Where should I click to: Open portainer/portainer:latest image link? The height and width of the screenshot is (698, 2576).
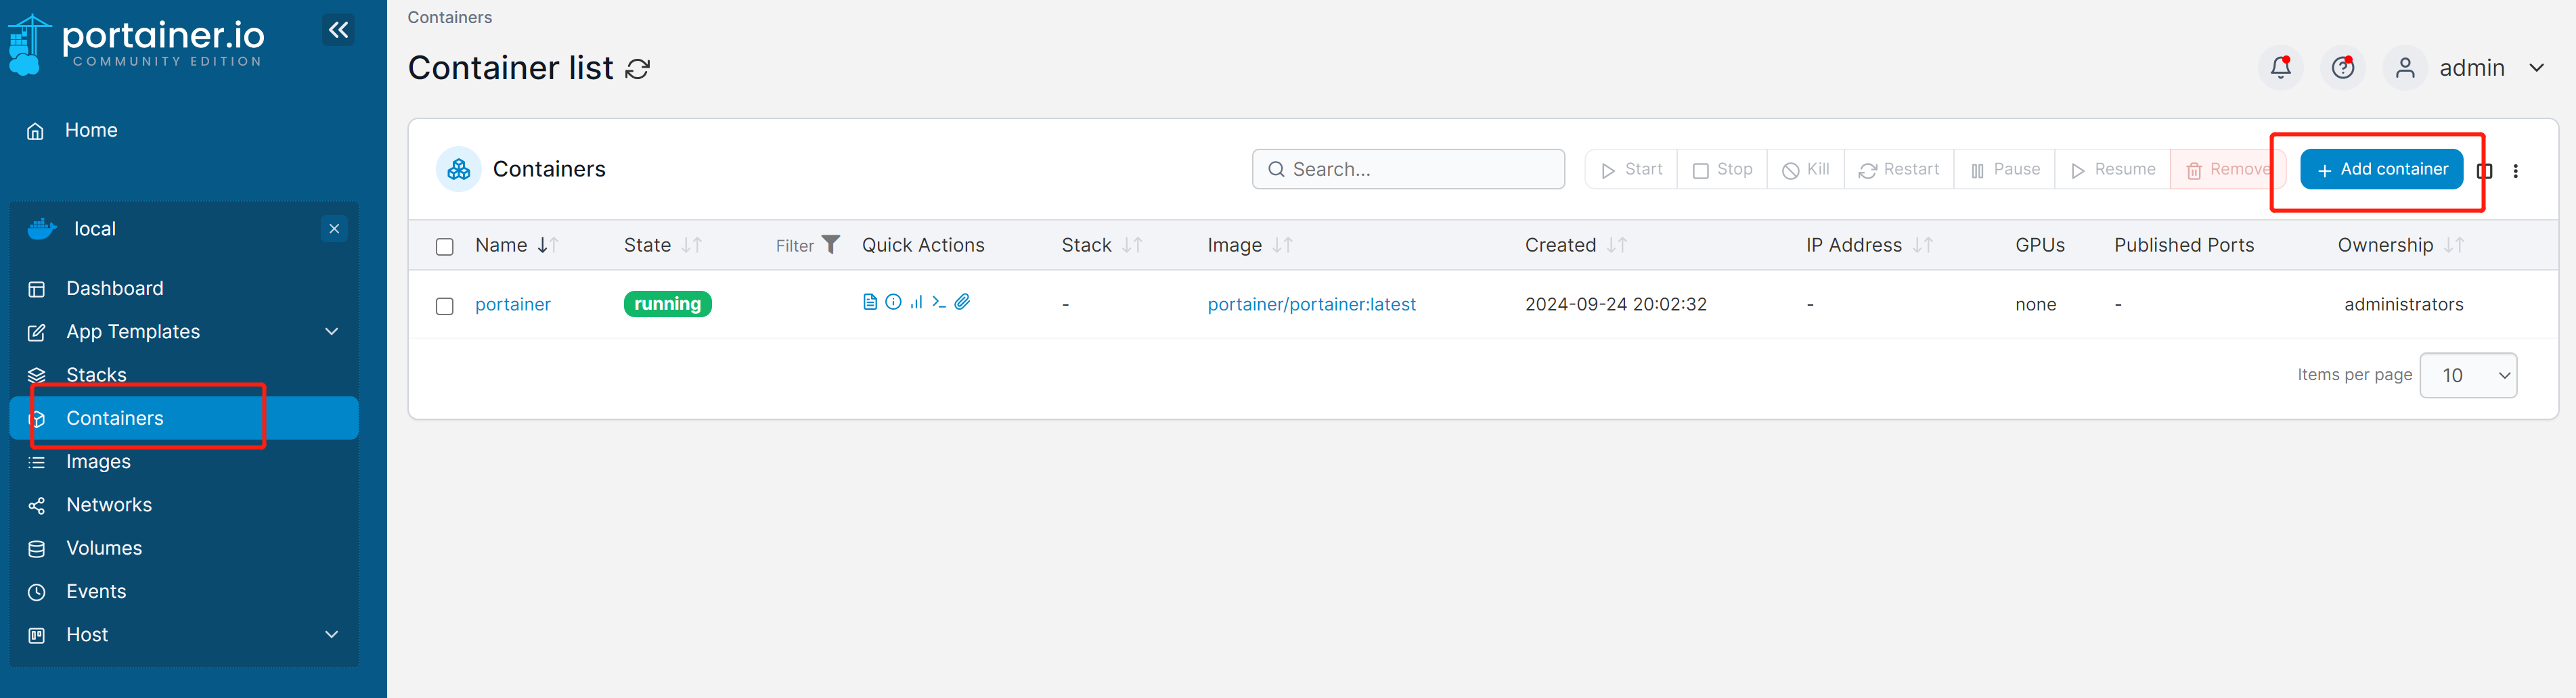[1311, 304]
